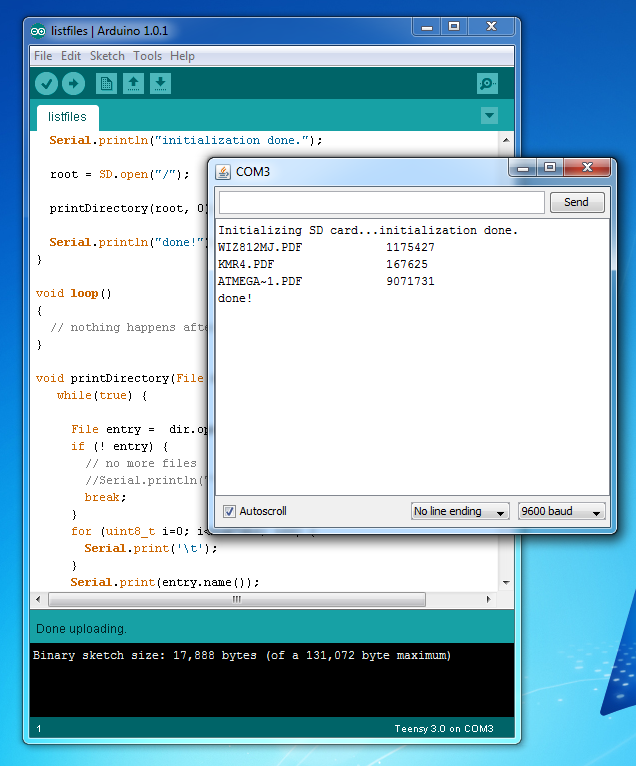Click the 167625 file size value
Viewport: 636px width, 766px height.
[407, 265]
